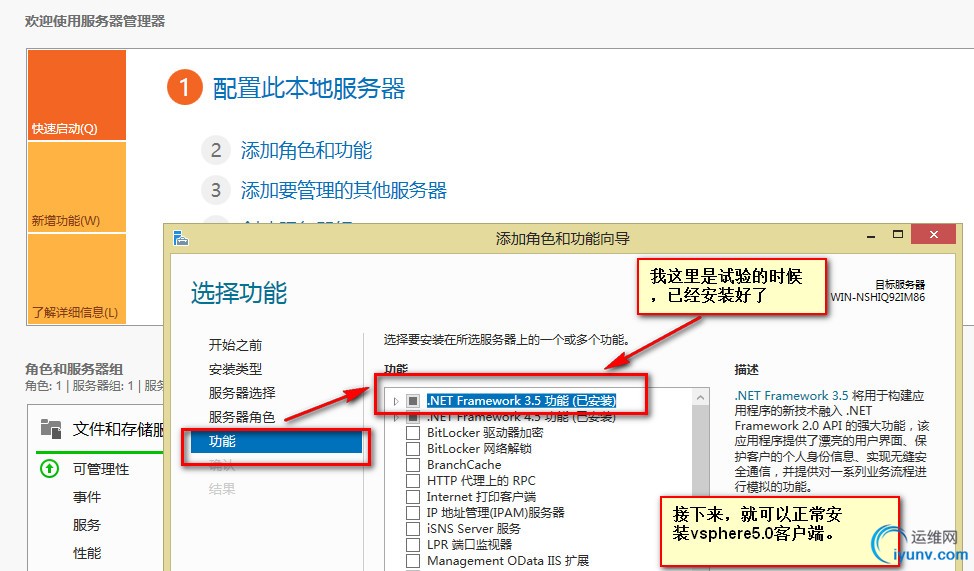
Task: Open the 配置此本地服务器 link
Action: (309, 88)
